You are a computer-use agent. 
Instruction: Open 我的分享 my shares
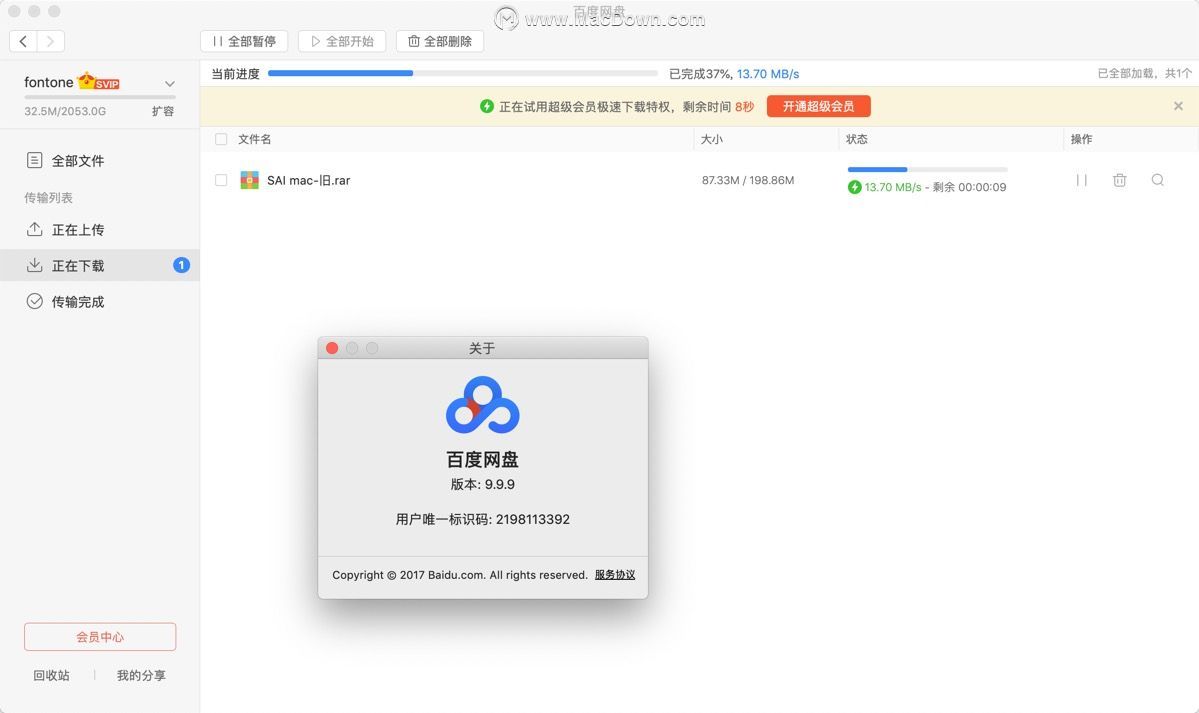point(141,676)
